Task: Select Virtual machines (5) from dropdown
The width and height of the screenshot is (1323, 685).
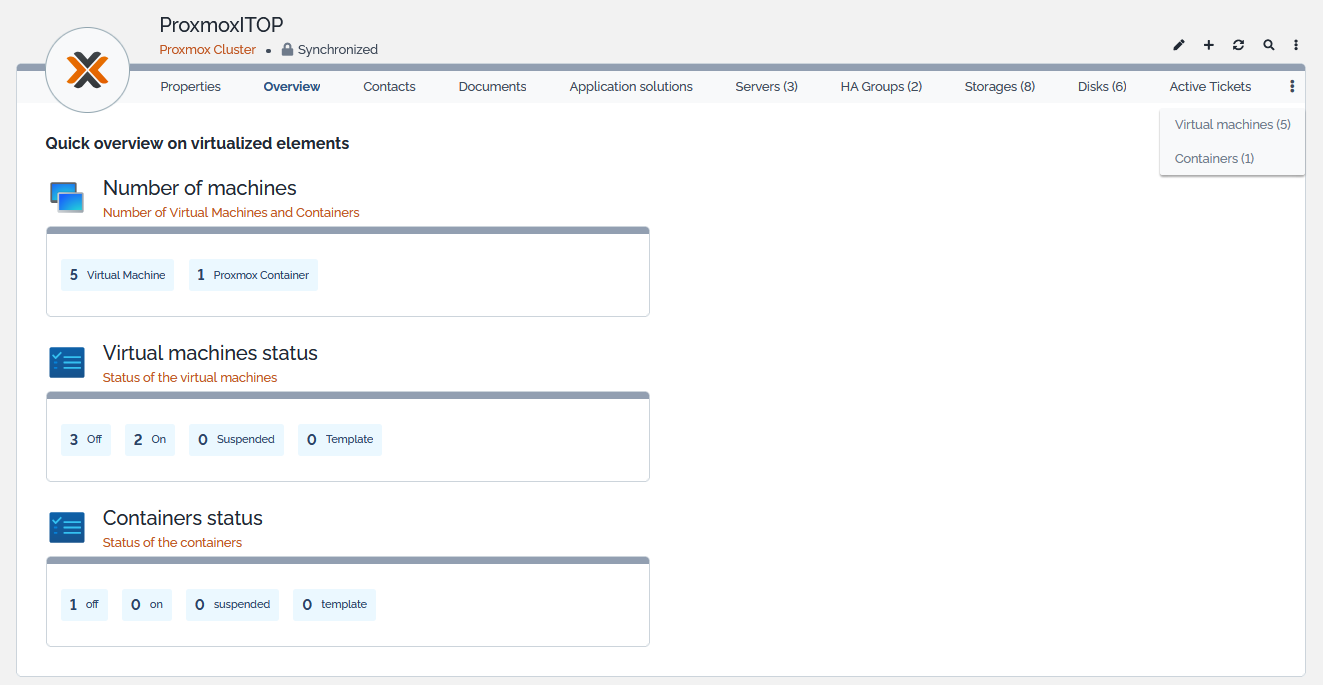Action: 1232,125
